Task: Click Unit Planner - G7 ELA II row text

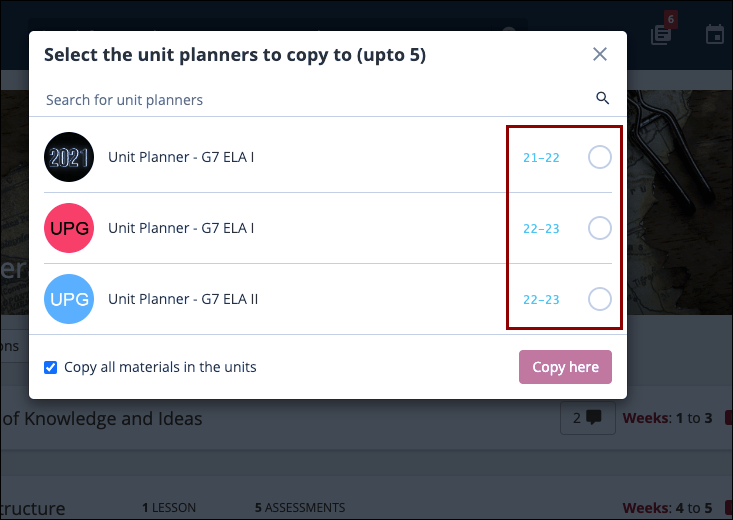Action: [183, 299]
